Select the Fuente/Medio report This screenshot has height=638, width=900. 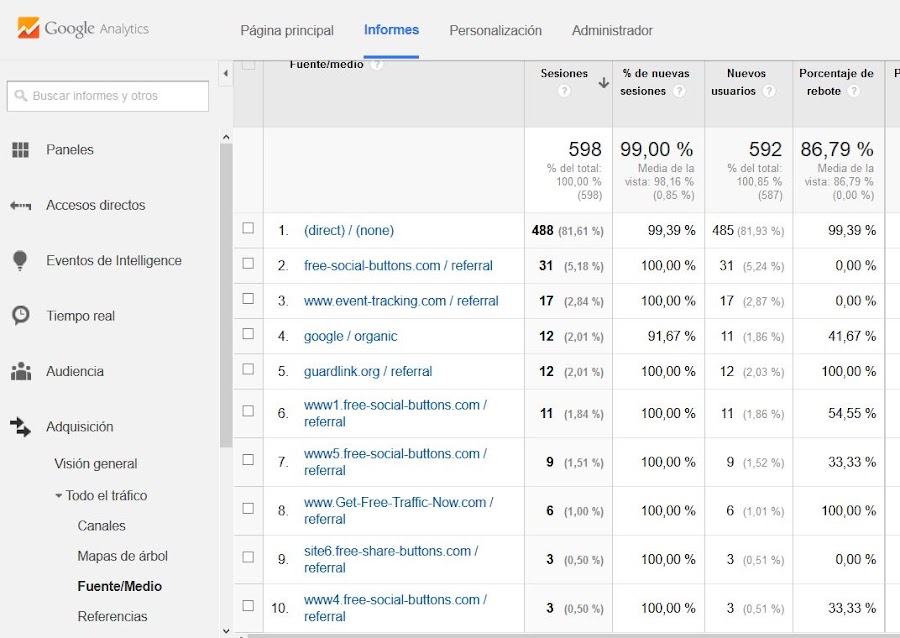[x=120, y=586]
